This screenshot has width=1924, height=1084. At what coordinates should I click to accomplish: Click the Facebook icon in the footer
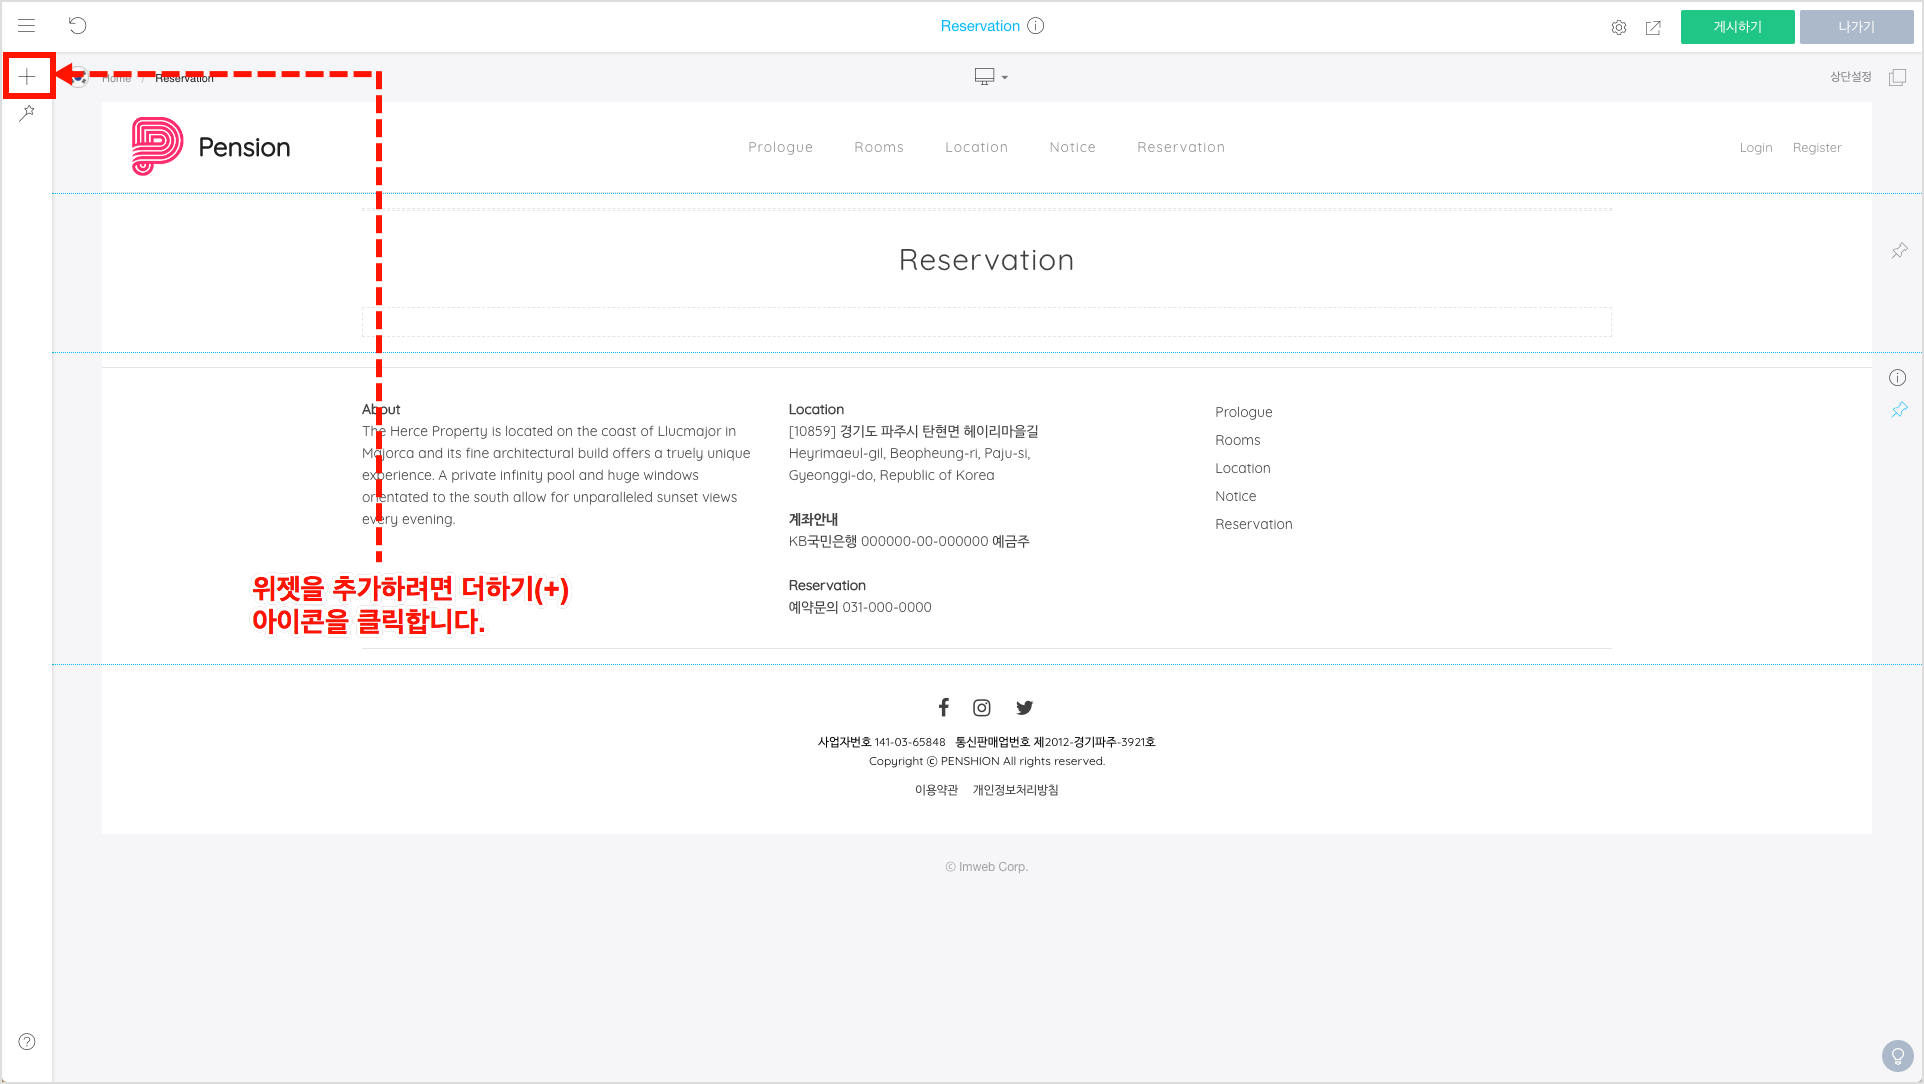(x=943, y=708)
